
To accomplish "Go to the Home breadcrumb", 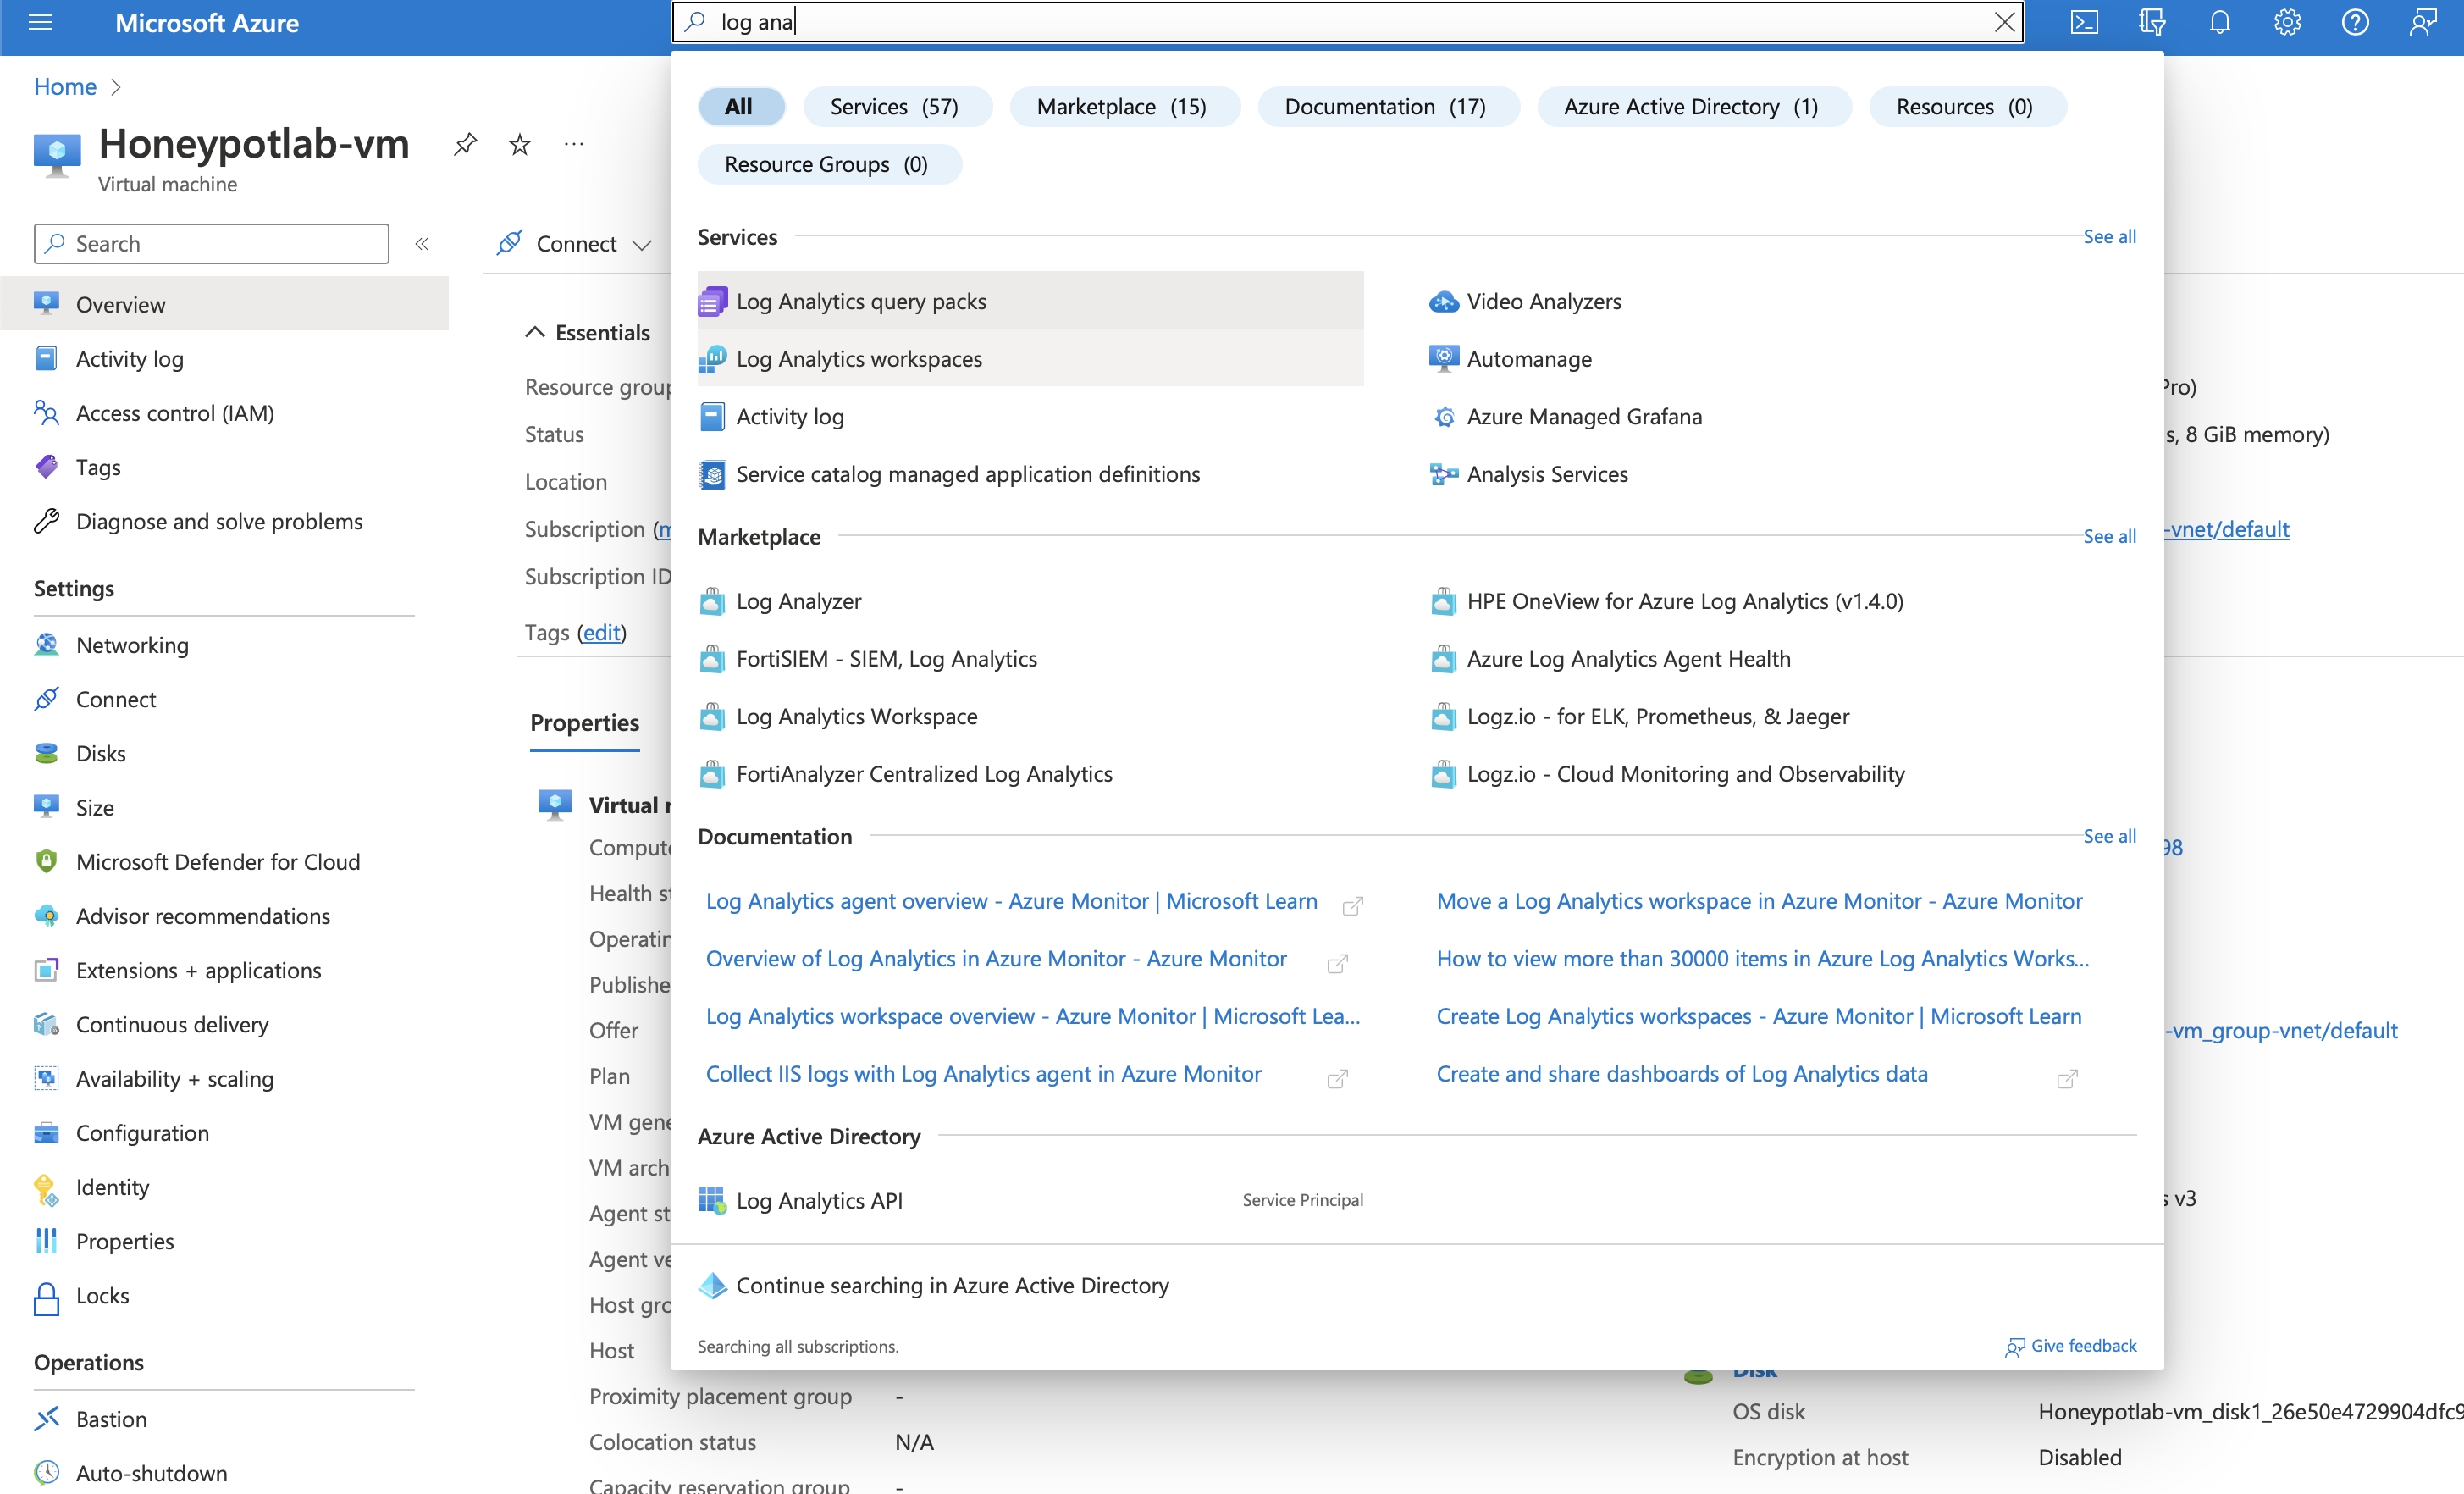I will point(65,87).
